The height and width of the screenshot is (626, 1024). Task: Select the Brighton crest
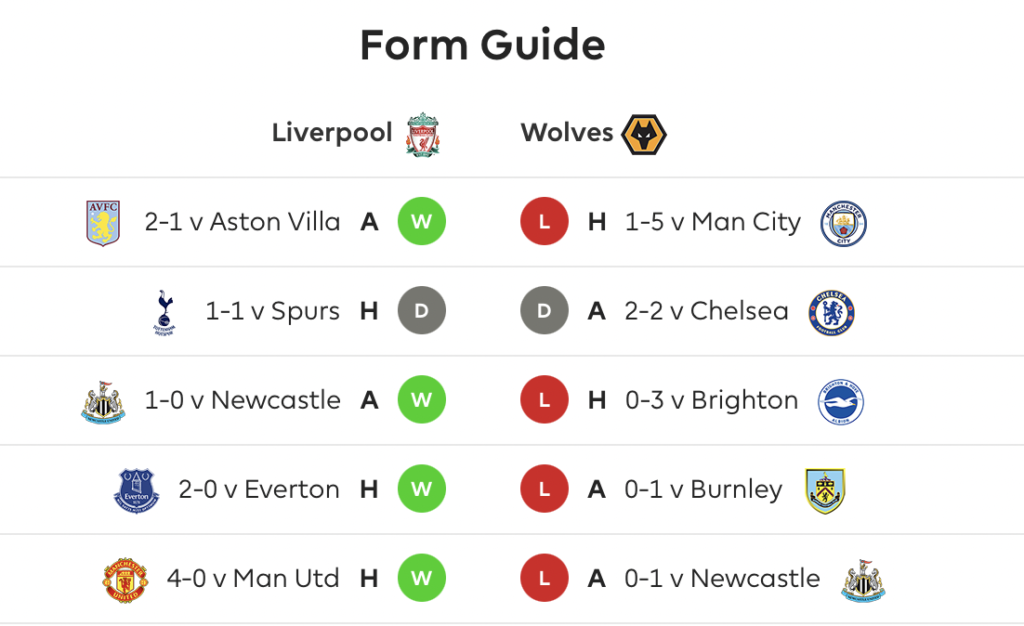840,401
